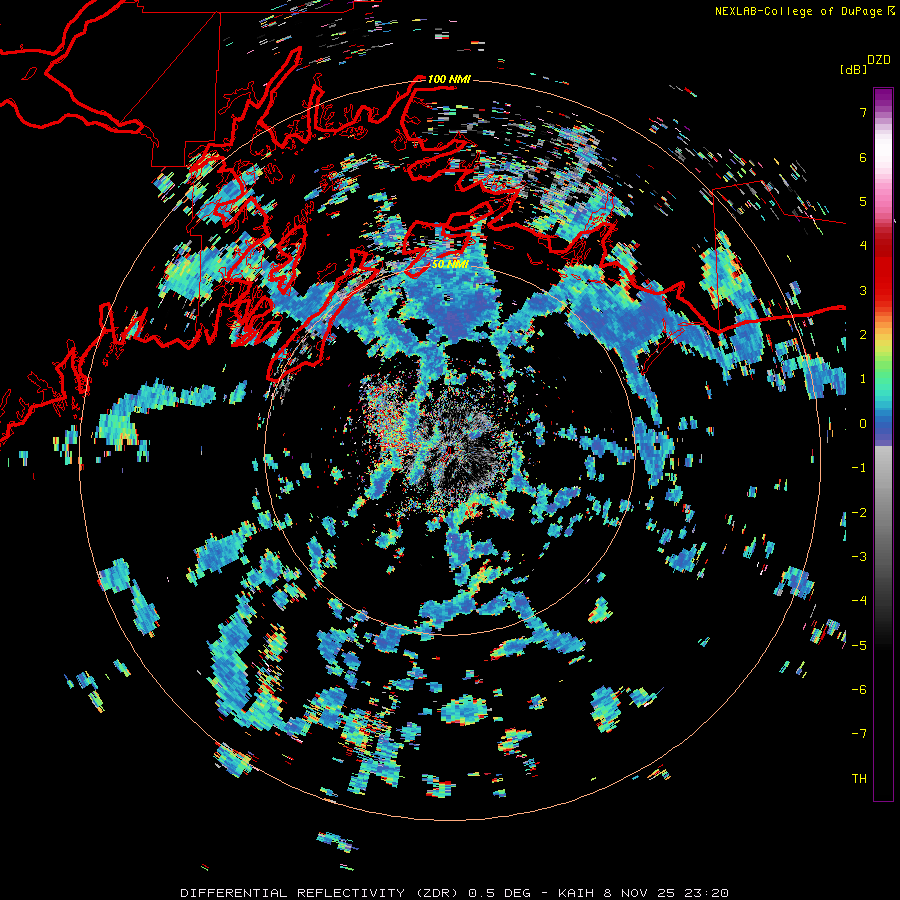Click the 0 value on color scale
This screenshot has height=900, width=900.
click(x=863, y=424)
